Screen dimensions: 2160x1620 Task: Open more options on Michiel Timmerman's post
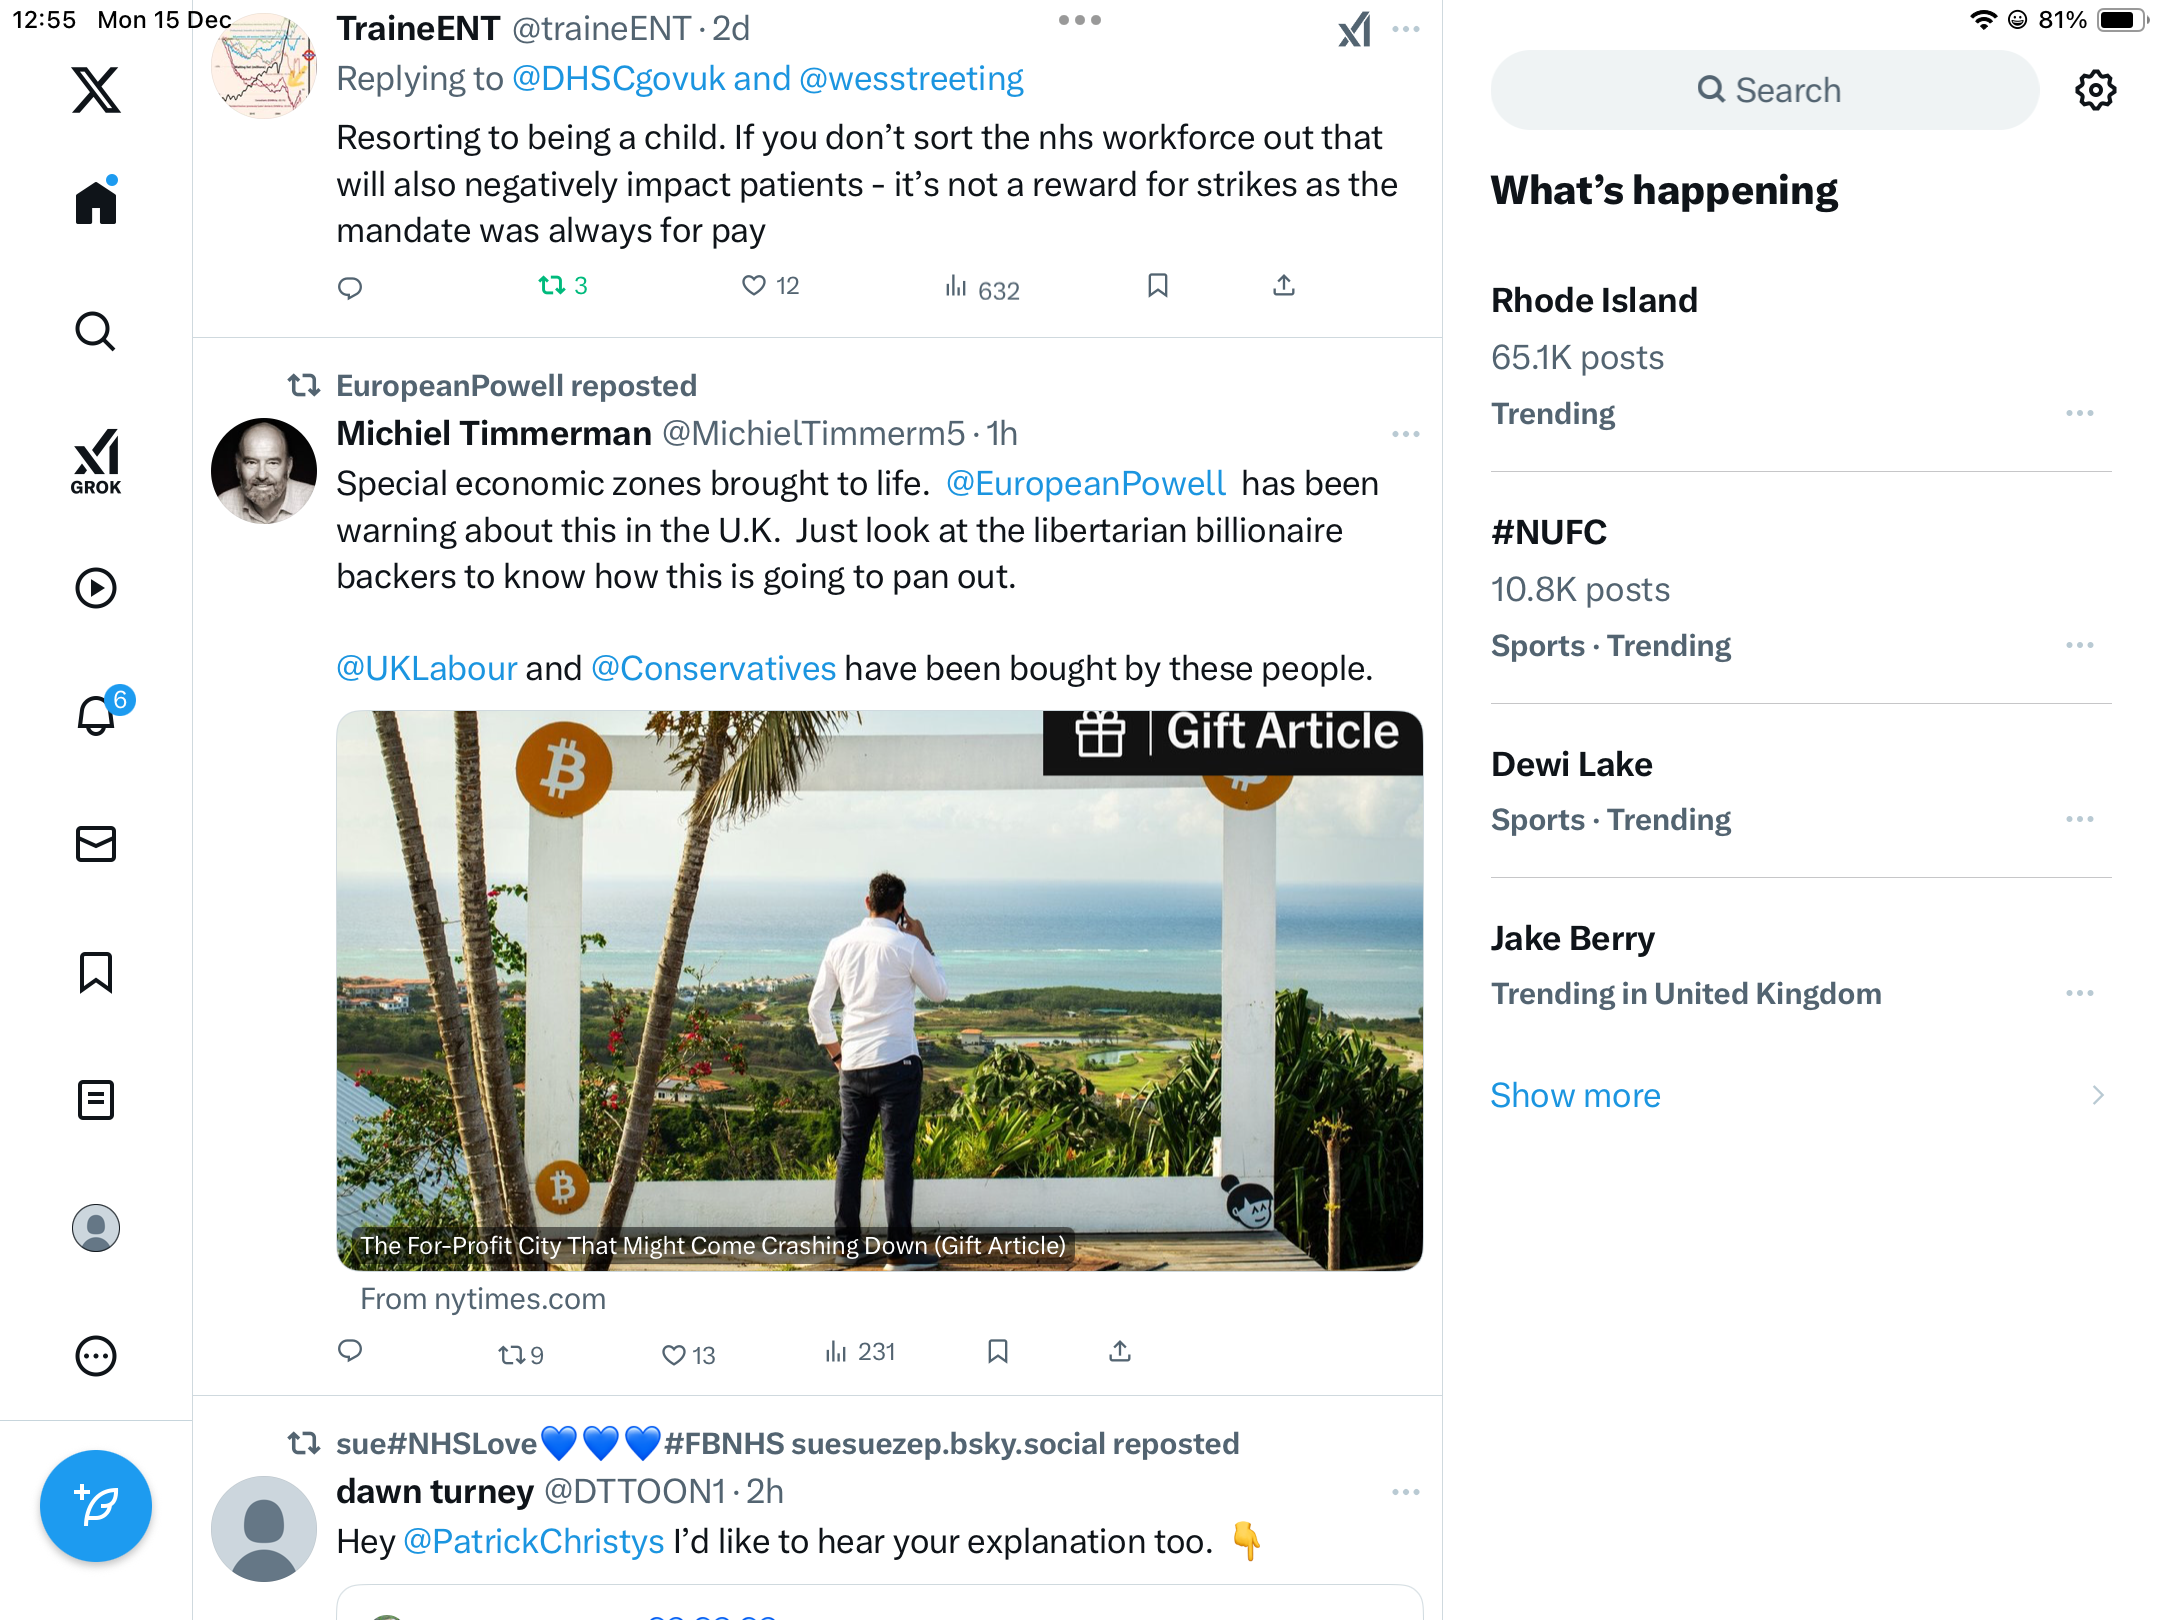[1405, 434]
